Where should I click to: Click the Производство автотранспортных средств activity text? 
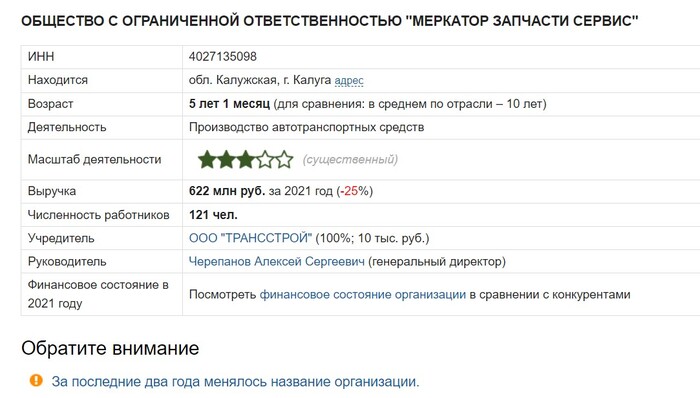pos(306,127)
